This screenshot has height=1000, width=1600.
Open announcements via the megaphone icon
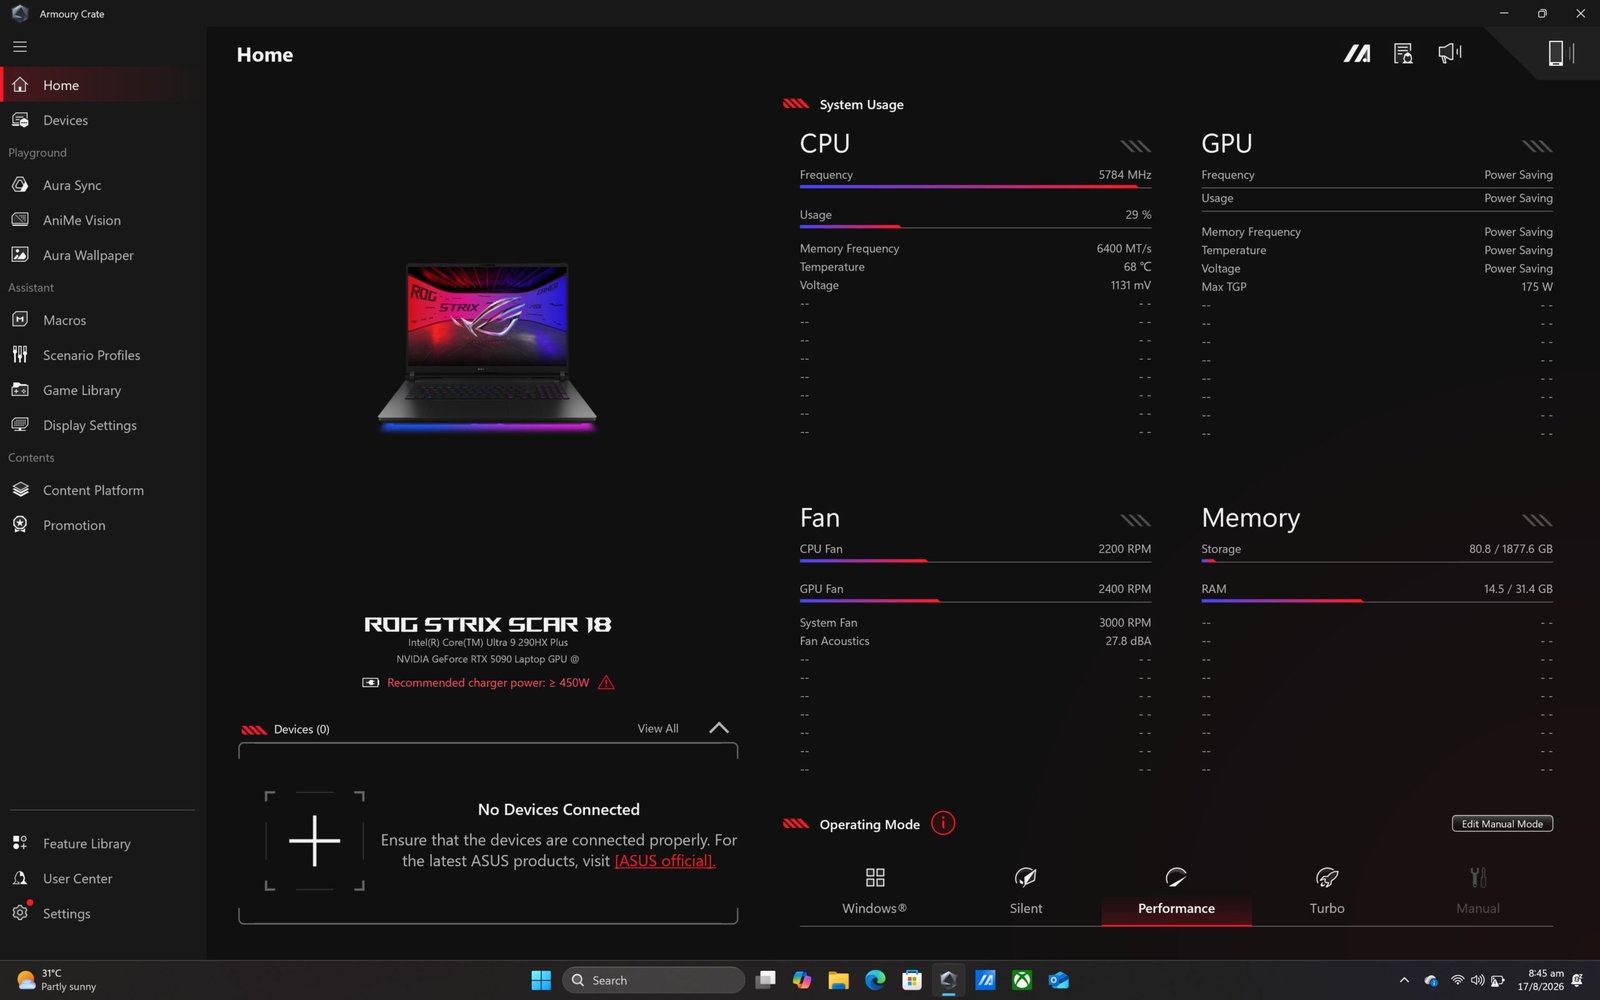1449,52
